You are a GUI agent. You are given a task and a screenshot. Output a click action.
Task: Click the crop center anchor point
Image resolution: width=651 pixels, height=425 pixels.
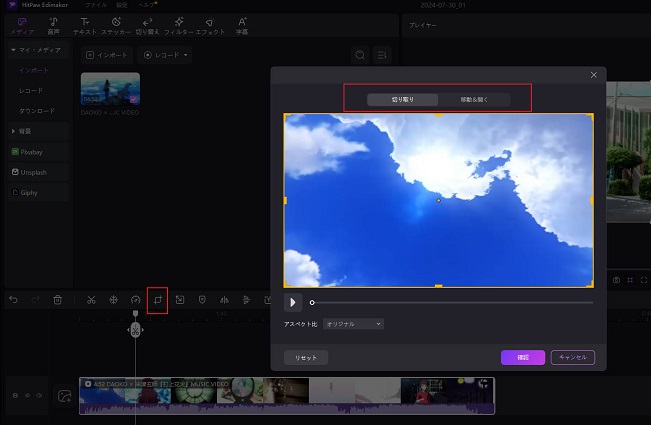(x=438, y=200)
